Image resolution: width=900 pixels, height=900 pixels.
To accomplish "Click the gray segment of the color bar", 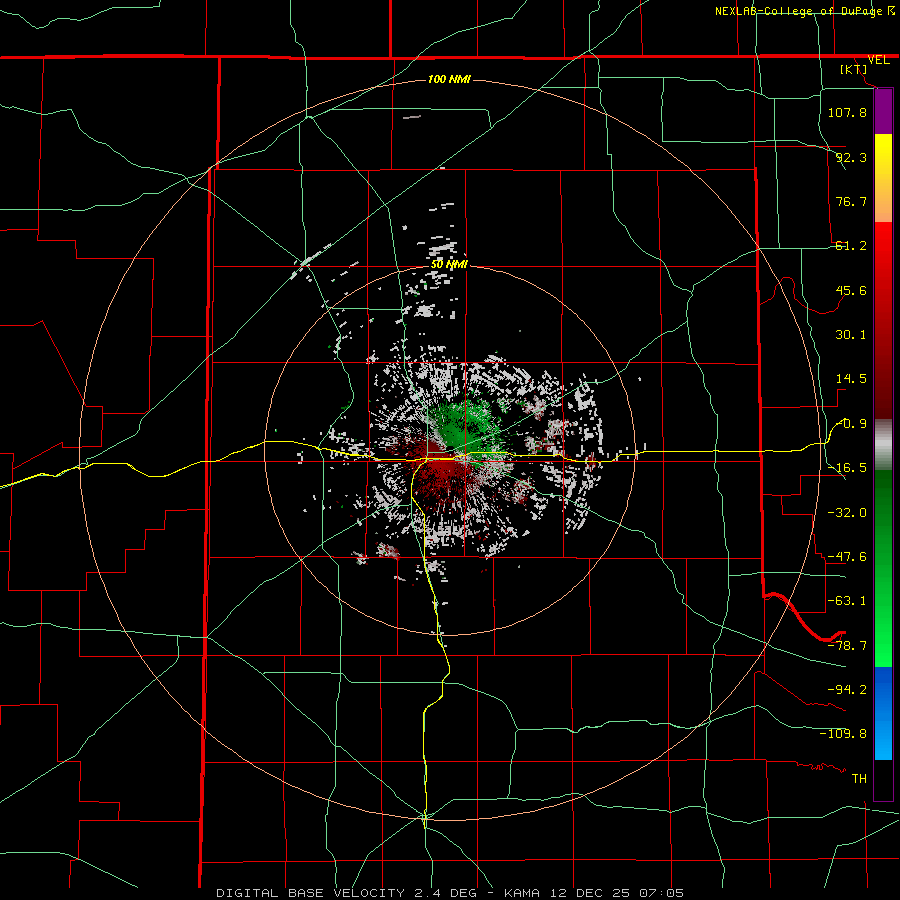I will point(883,445).
